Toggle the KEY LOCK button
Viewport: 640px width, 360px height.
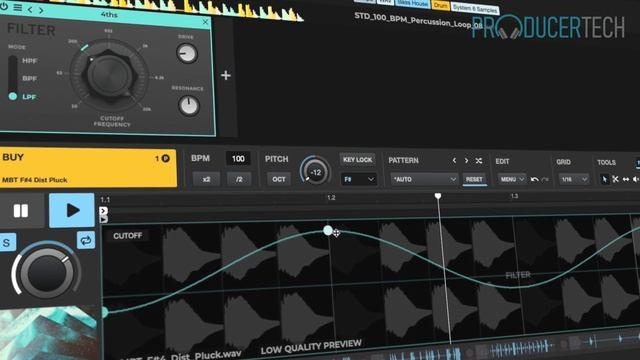[358, 160]
